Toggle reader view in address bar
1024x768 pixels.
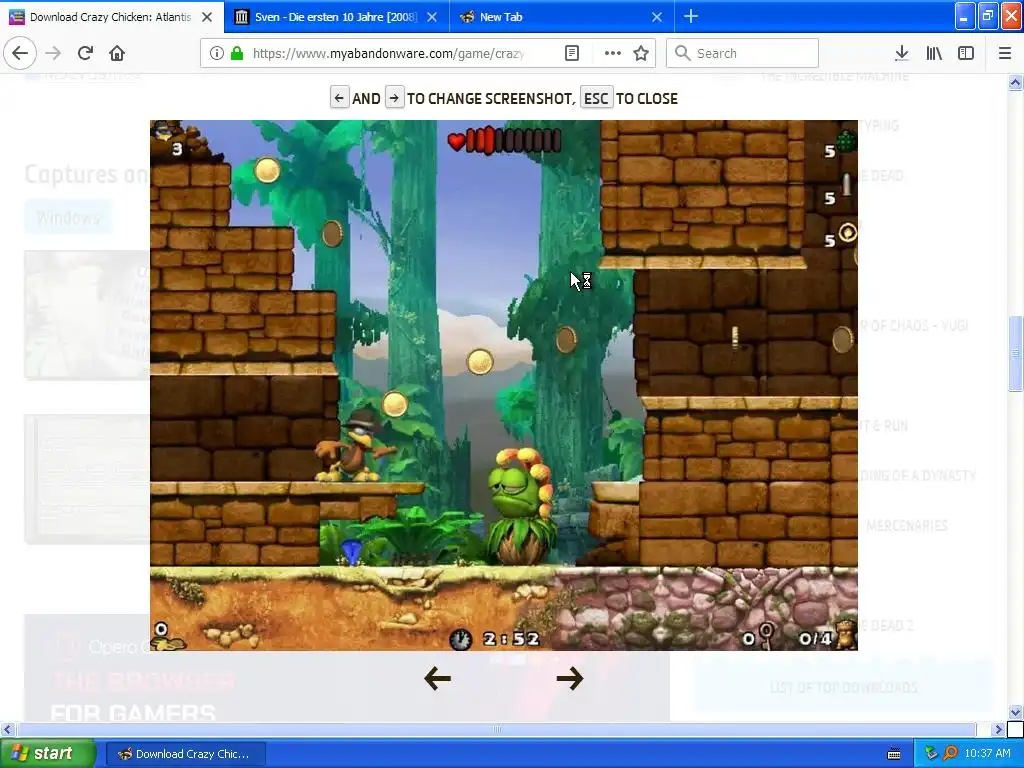coord(572,54)
